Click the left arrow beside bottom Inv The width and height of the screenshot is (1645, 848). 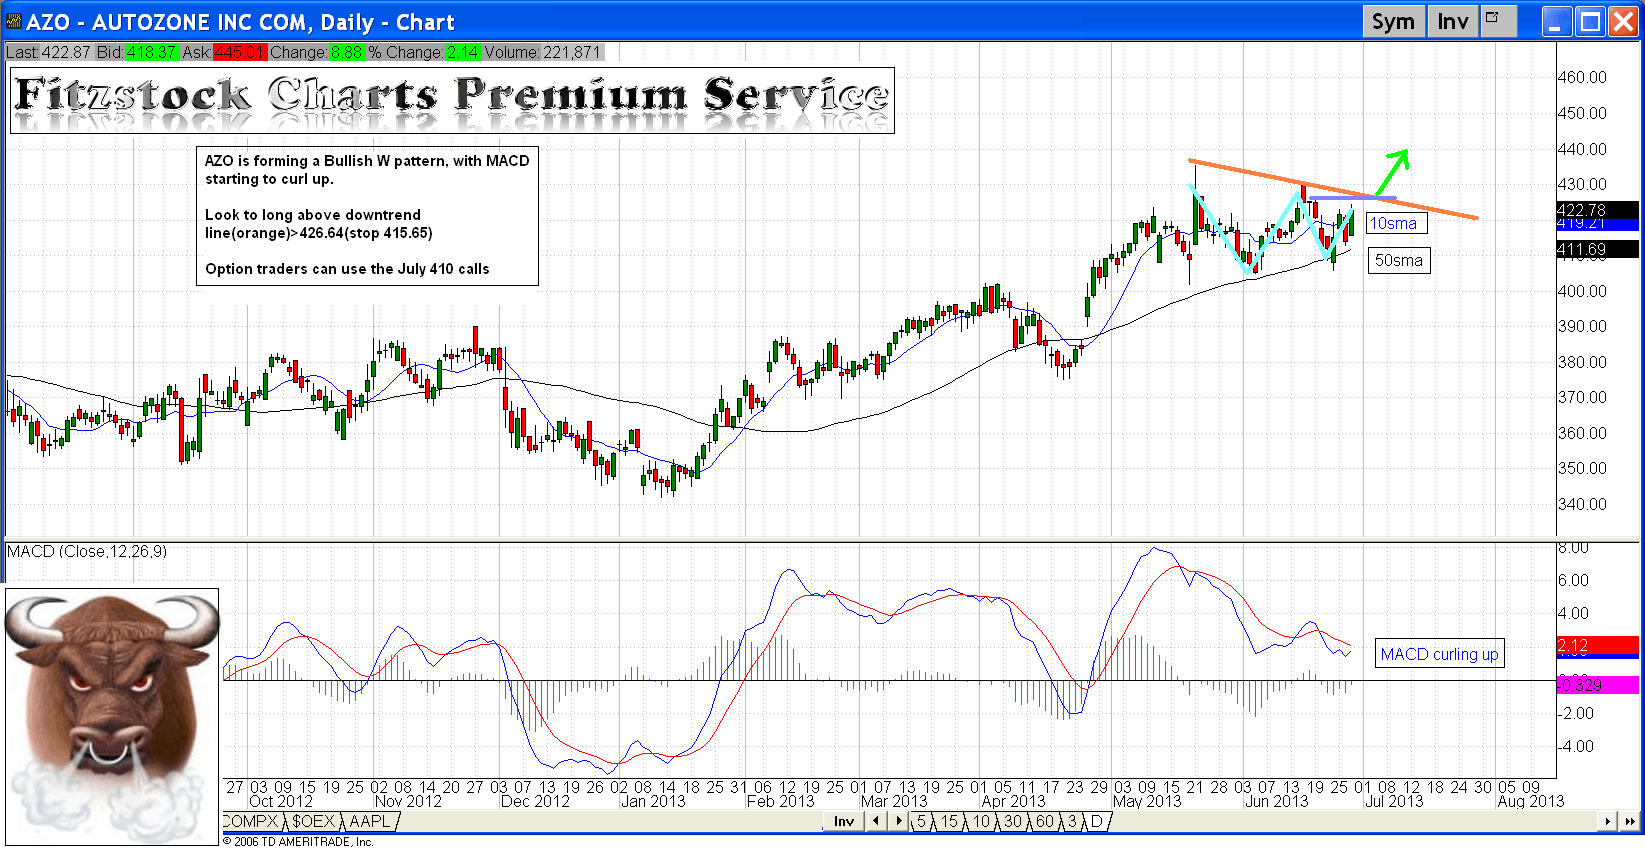[876, 821]
